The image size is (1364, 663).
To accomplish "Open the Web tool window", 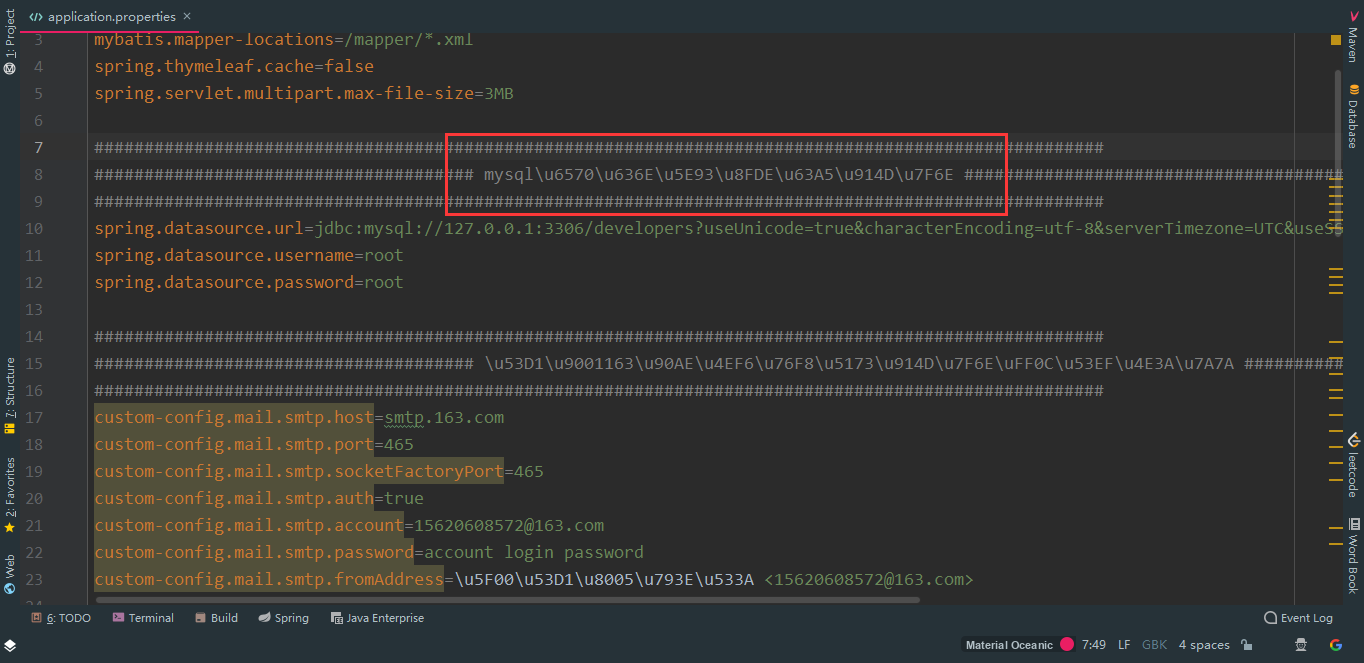I will pos(10,575).
